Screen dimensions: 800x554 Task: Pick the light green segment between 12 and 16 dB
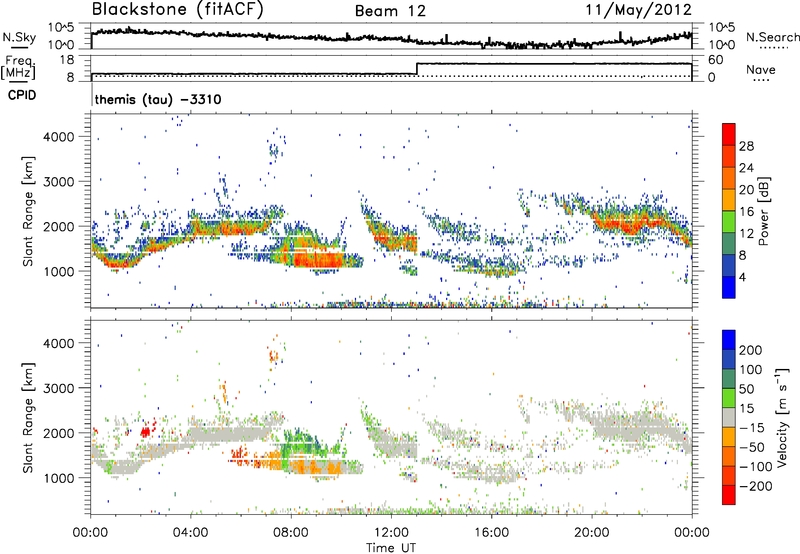click(729, 222)
